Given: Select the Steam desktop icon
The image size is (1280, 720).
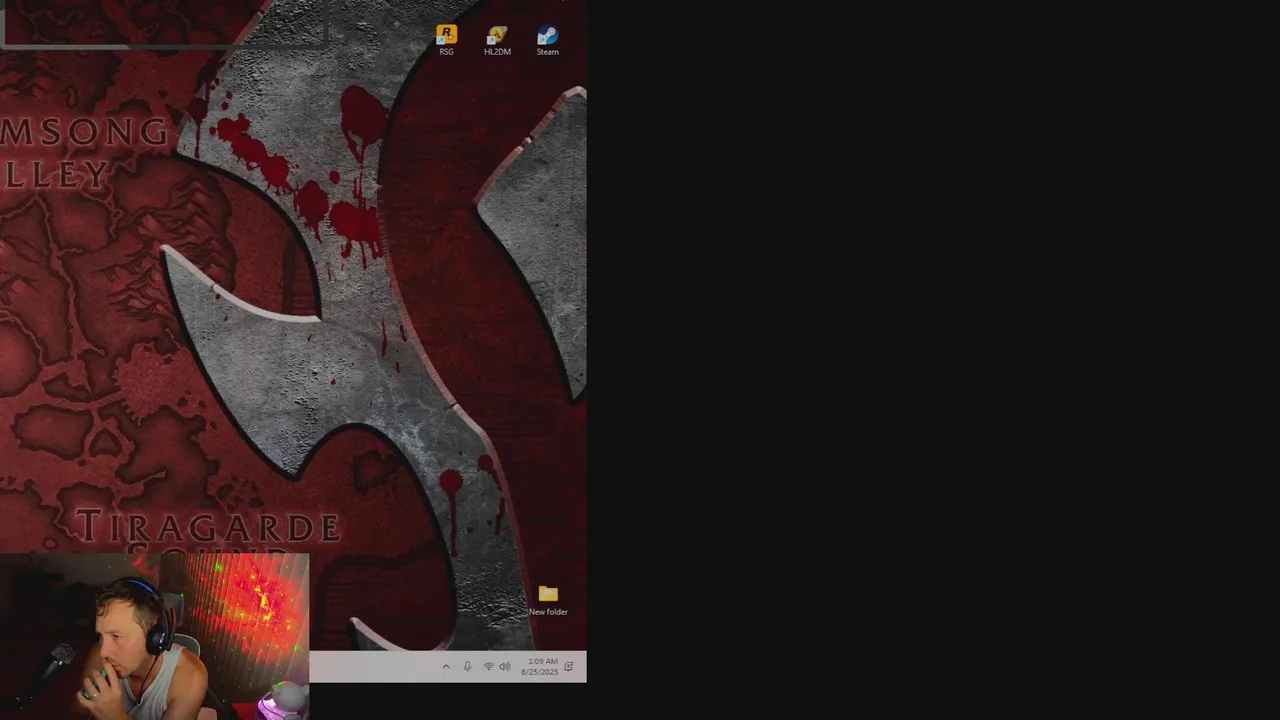Looking at the screenshot, I should (x=547, y=40).
